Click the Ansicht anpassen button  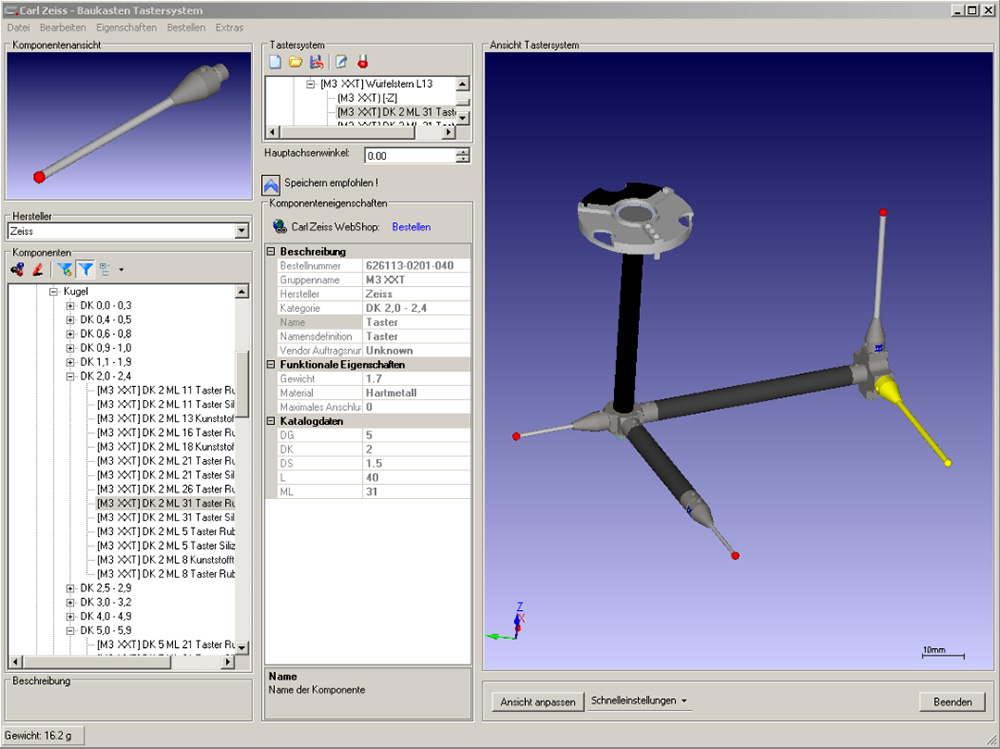click(538, 702)
